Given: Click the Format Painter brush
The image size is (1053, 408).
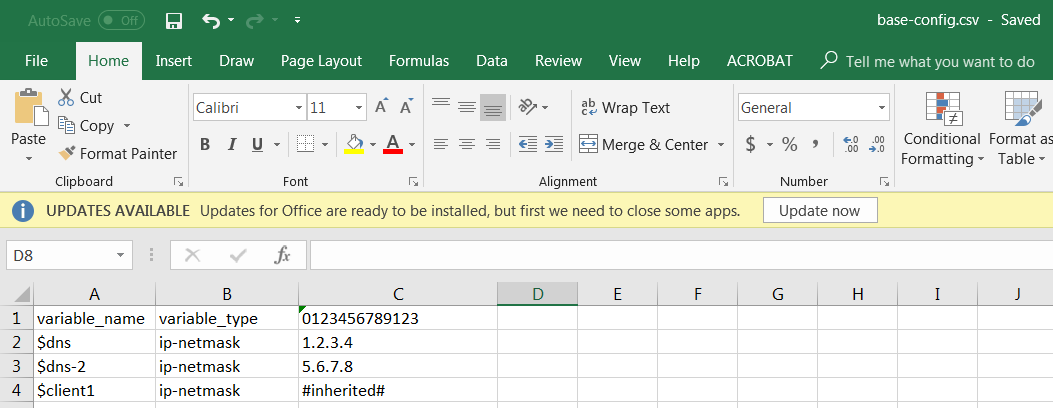Looking at the screenshot, I should pyautogui.click(x=118, y=154).
